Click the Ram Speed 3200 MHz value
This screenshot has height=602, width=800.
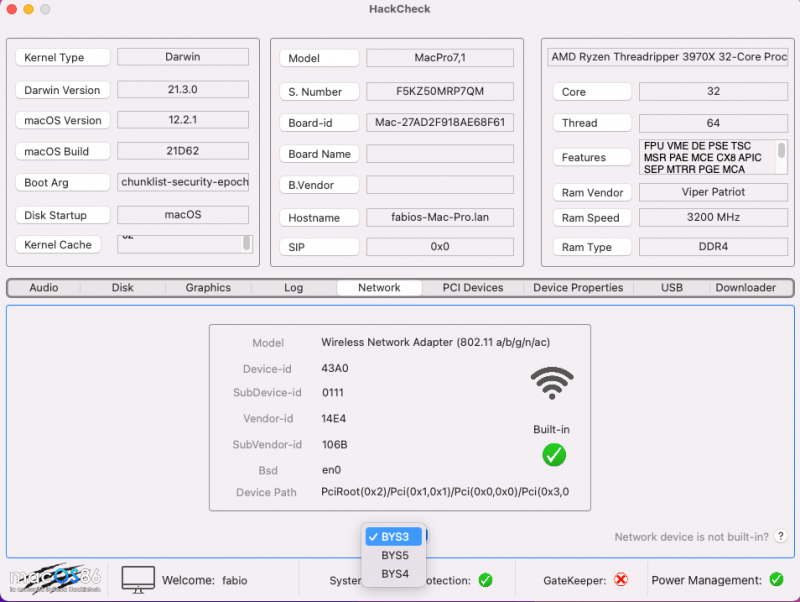point(713,217)
